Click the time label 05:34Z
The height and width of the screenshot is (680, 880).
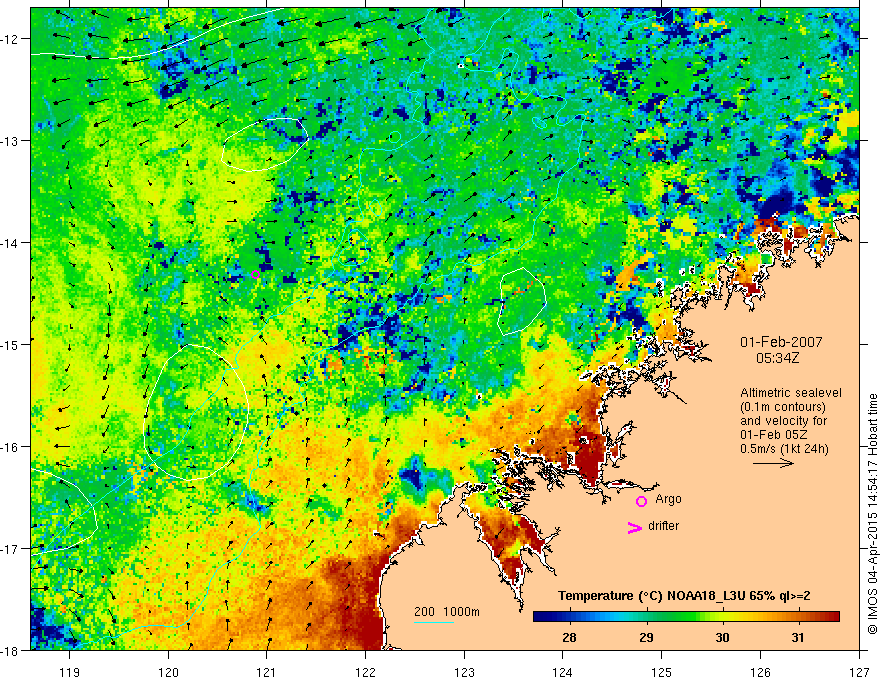point(777,358)
